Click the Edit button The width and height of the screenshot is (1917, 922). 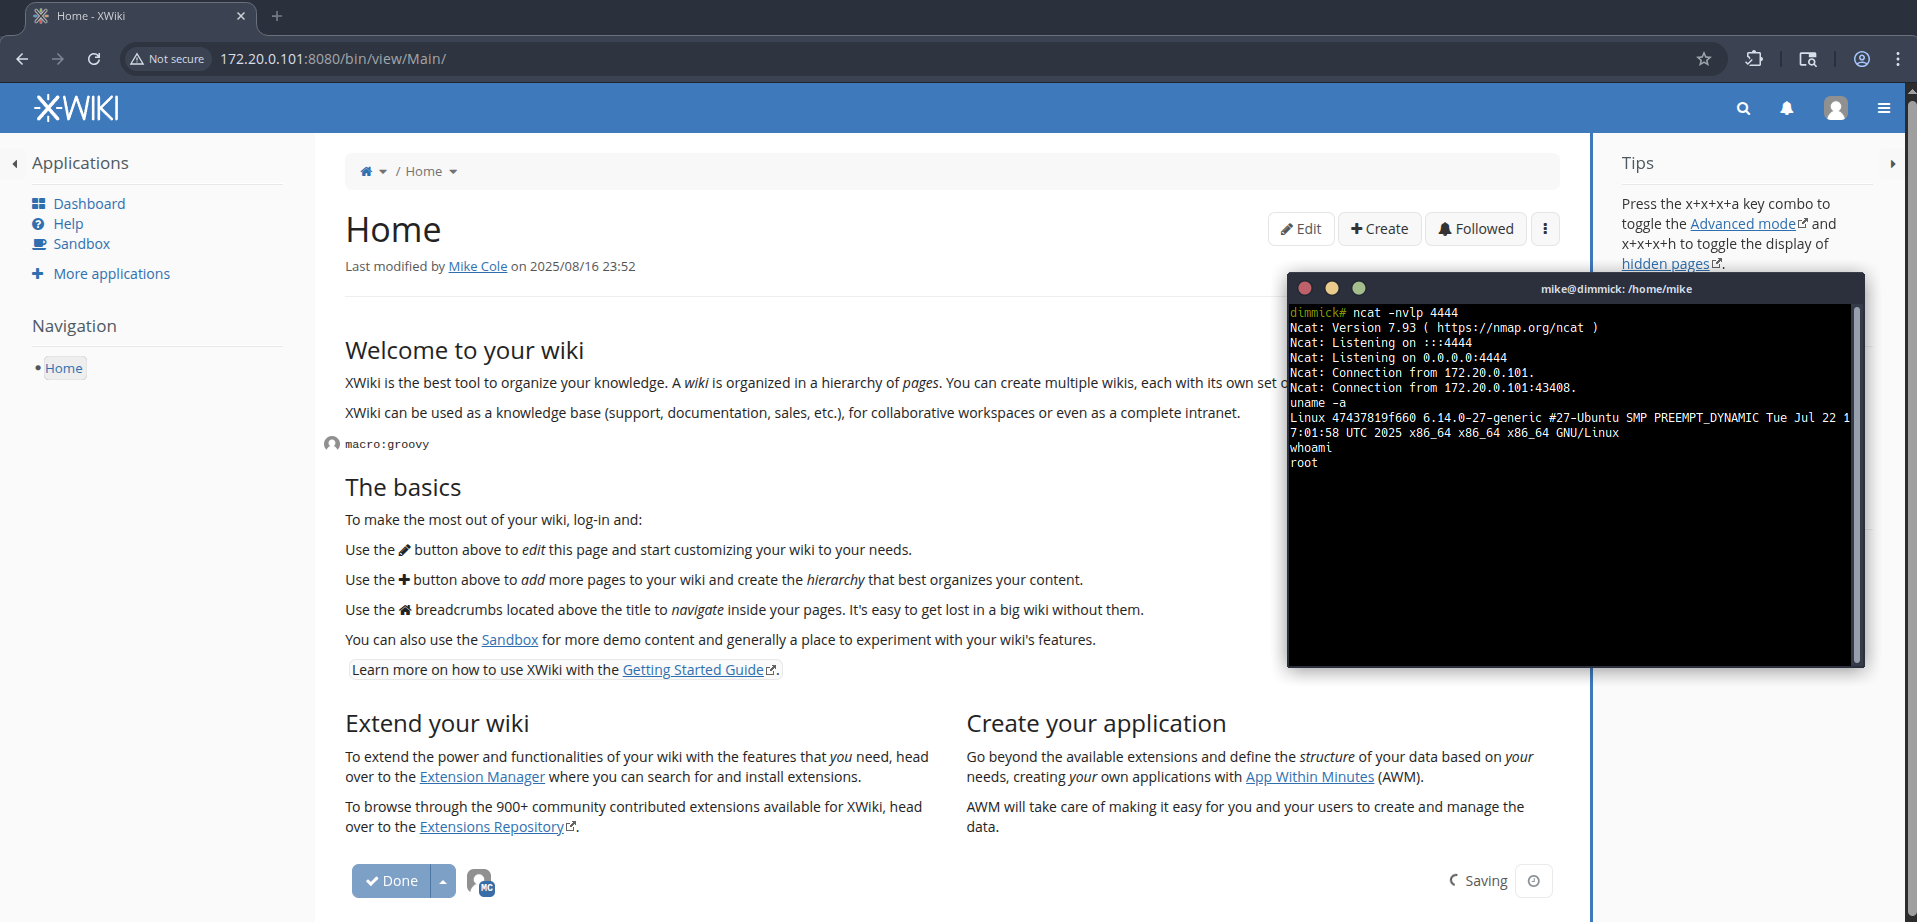pyautogui.click(x=1301, y=229)
